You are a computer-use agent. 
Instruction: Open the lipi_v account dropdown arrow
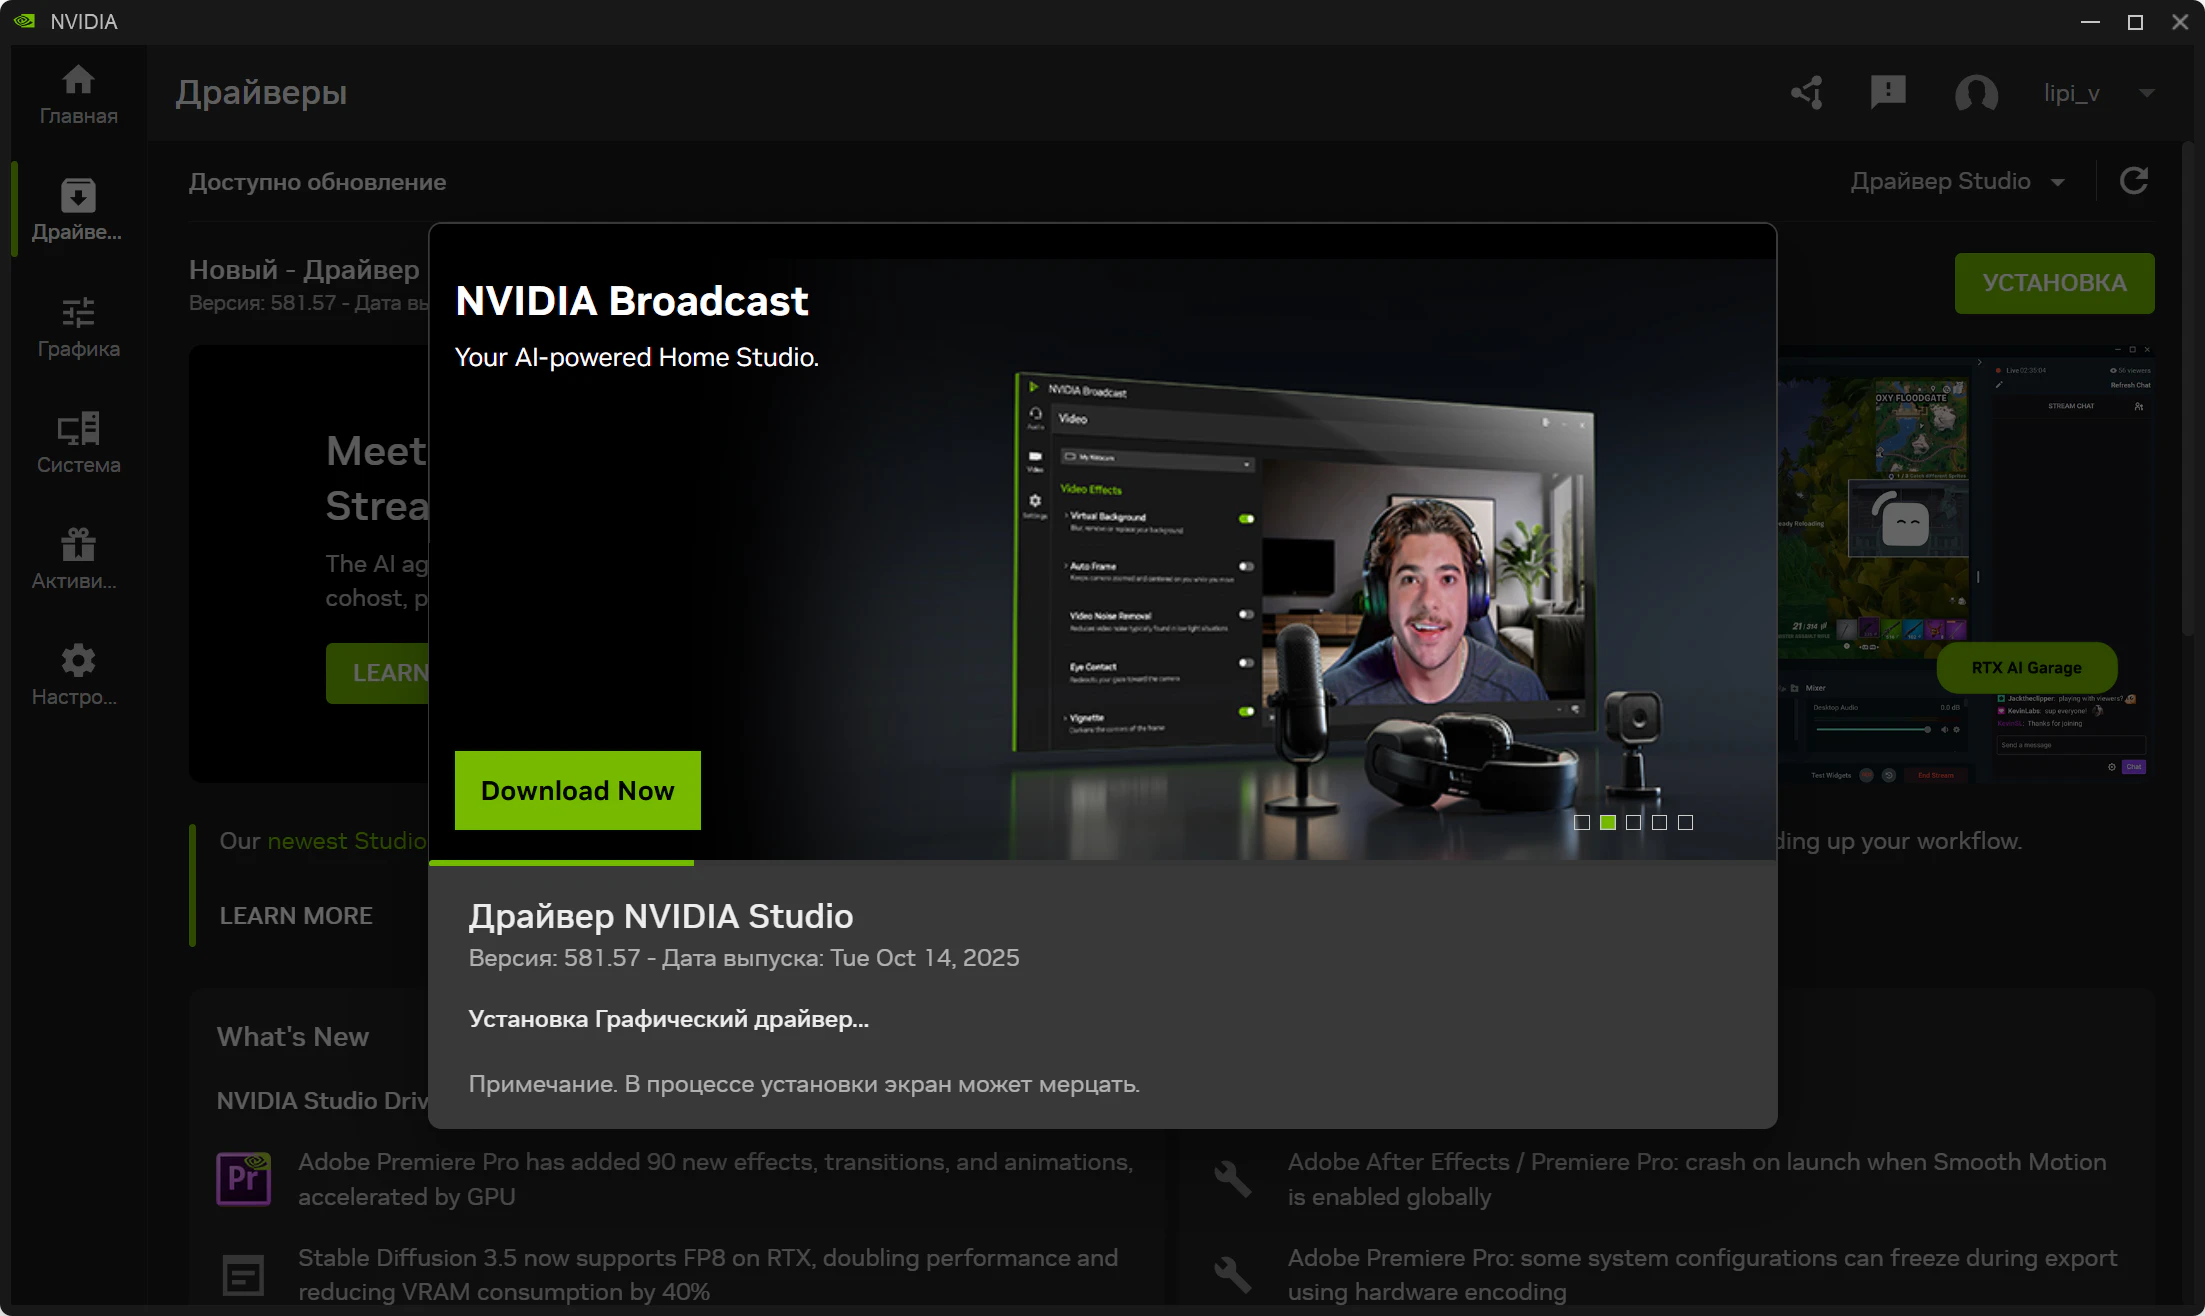click(2146, 93)
